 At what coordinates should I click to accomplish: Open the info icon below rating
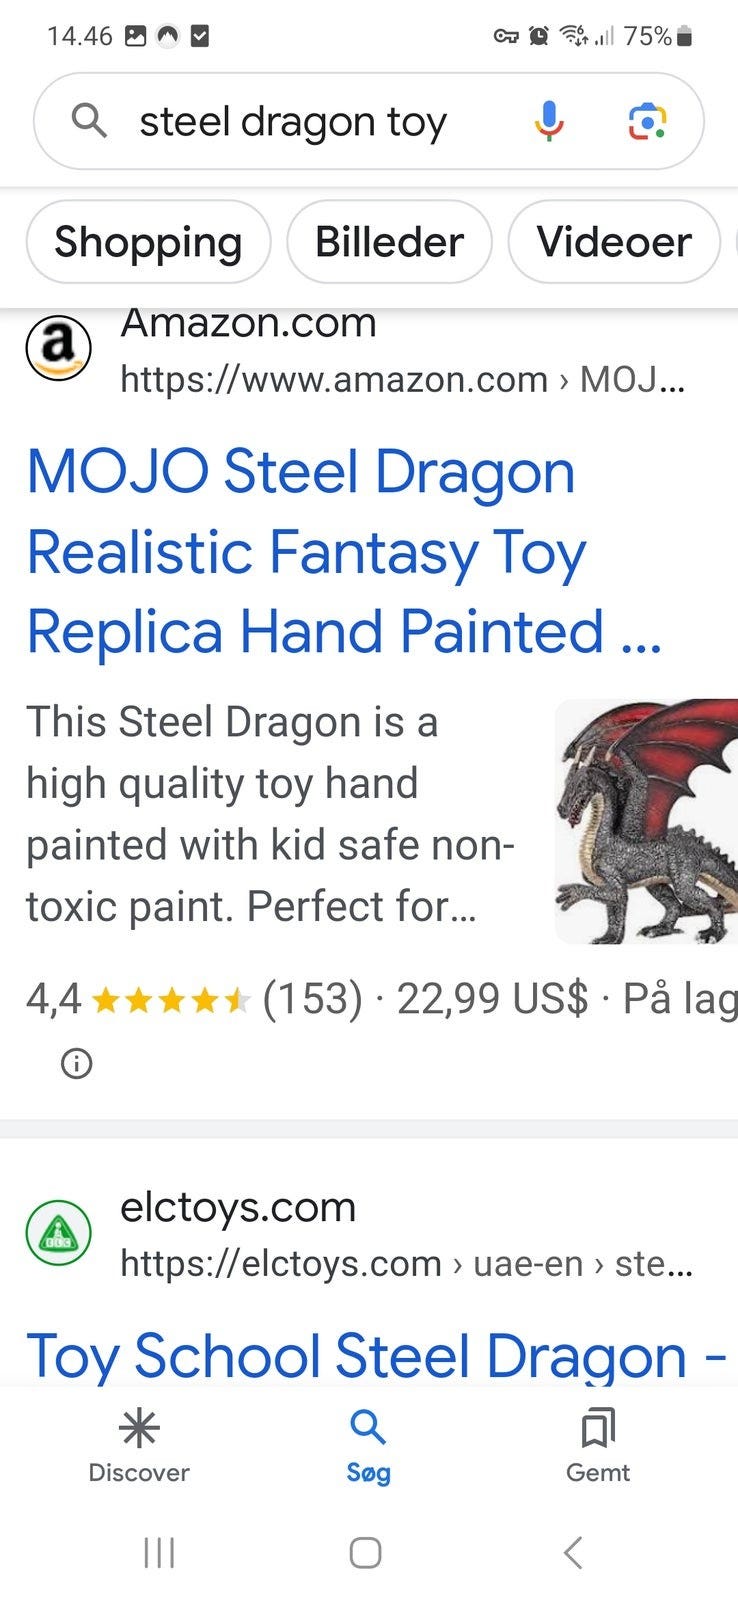(x=77, y=1063)
